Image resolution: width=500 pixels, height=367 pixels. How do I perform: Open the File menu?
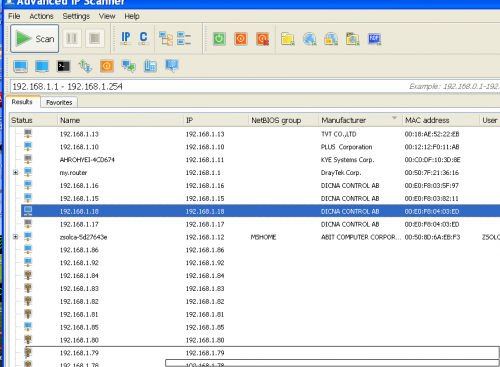pyautogui.click(x=14, y=16)
